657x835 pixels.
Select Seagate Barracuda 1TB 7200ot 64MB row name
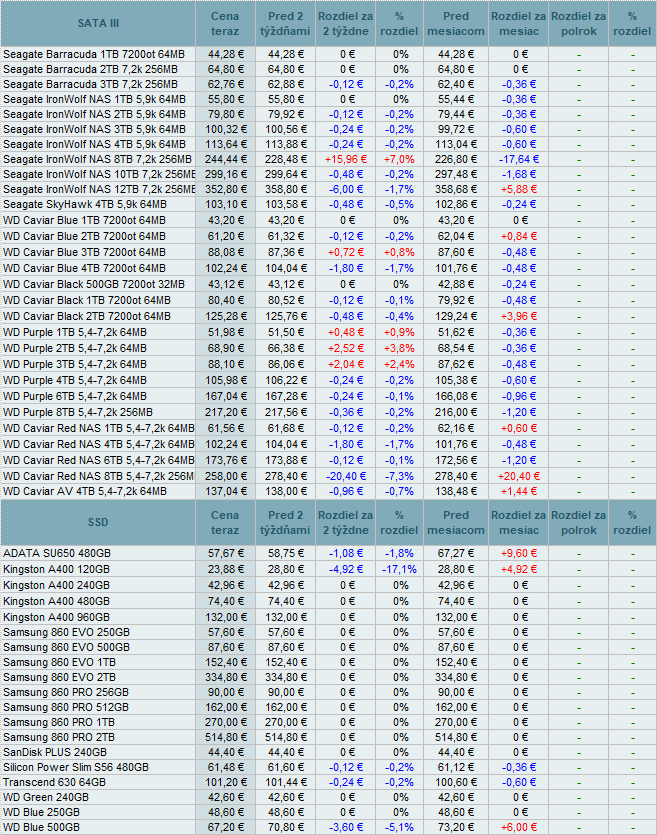(x=94, y=54)
